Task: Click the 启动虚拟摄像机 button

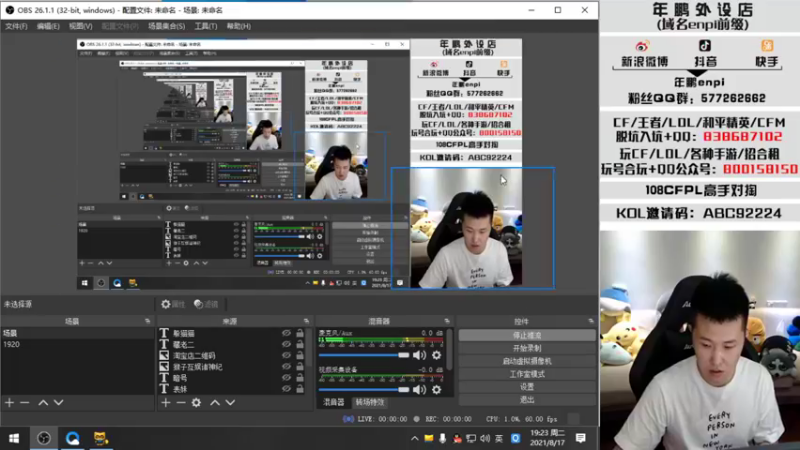Action: 527,361
